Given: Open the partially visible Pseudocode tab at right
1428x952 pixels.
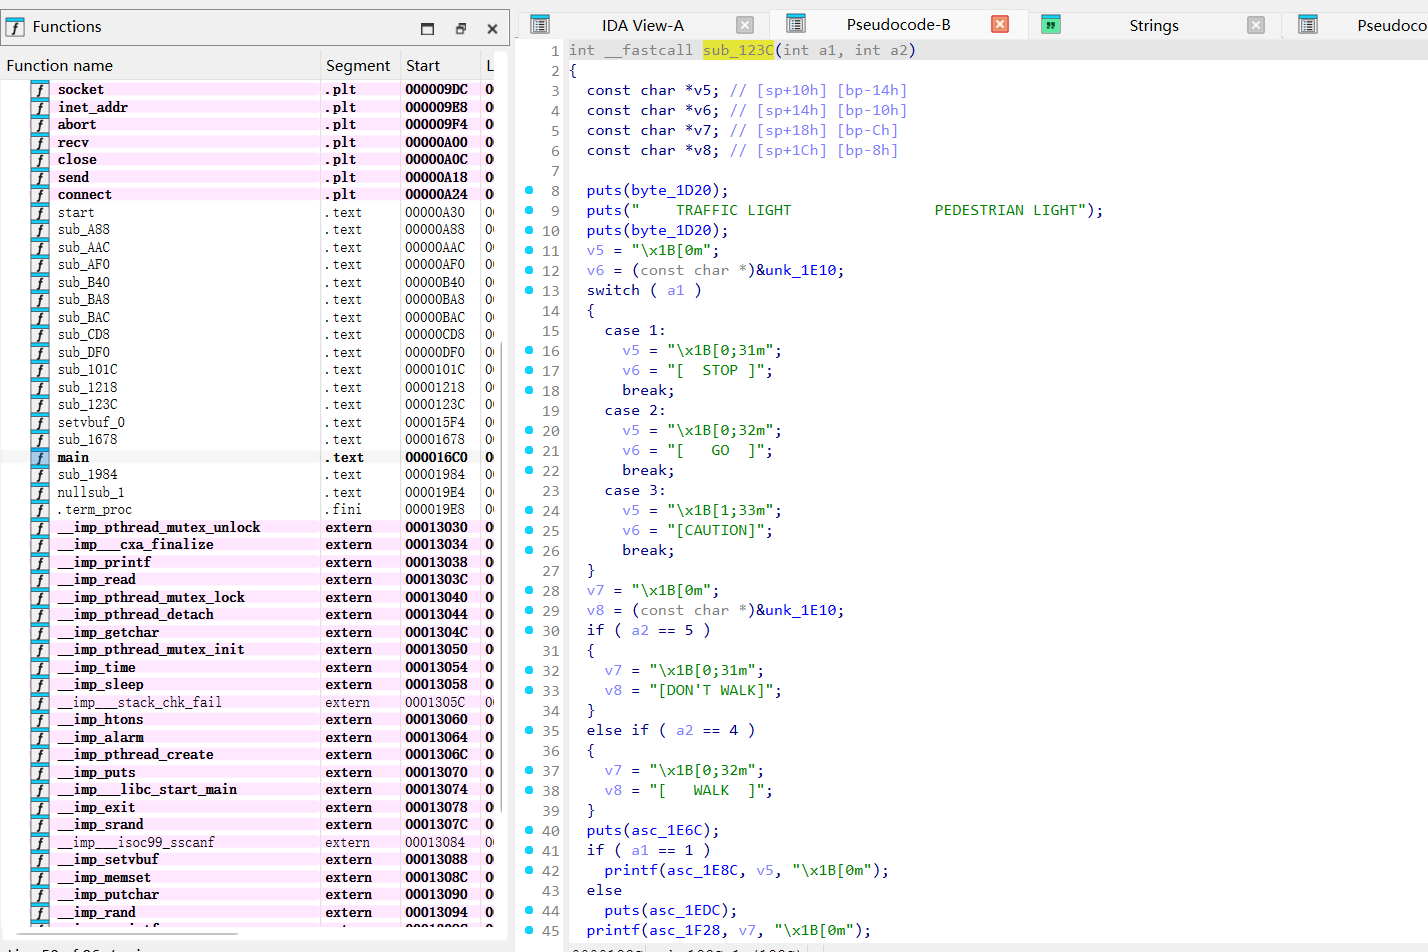Looking at the screenshot, I should tap(1391, 25).
